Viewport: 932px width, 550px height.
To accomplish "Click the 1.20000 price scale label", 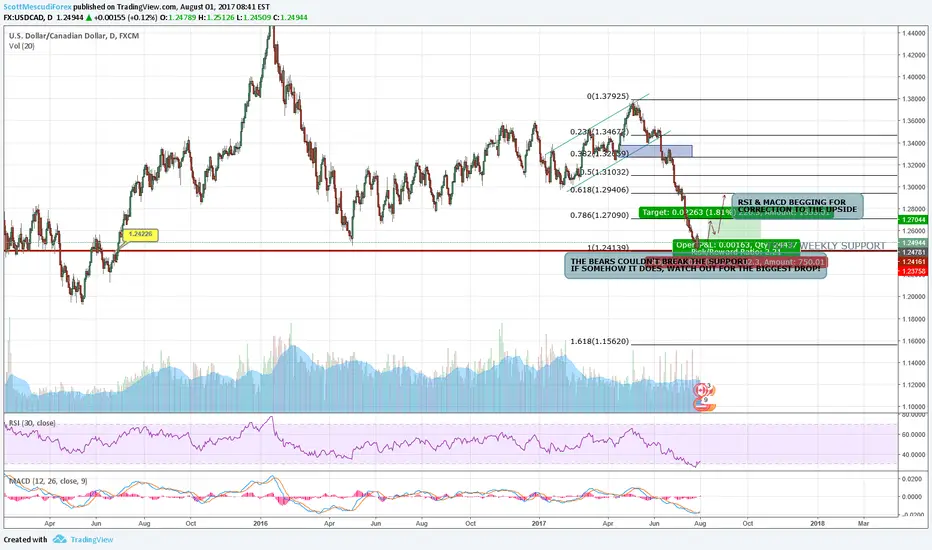I will (914, 297).
